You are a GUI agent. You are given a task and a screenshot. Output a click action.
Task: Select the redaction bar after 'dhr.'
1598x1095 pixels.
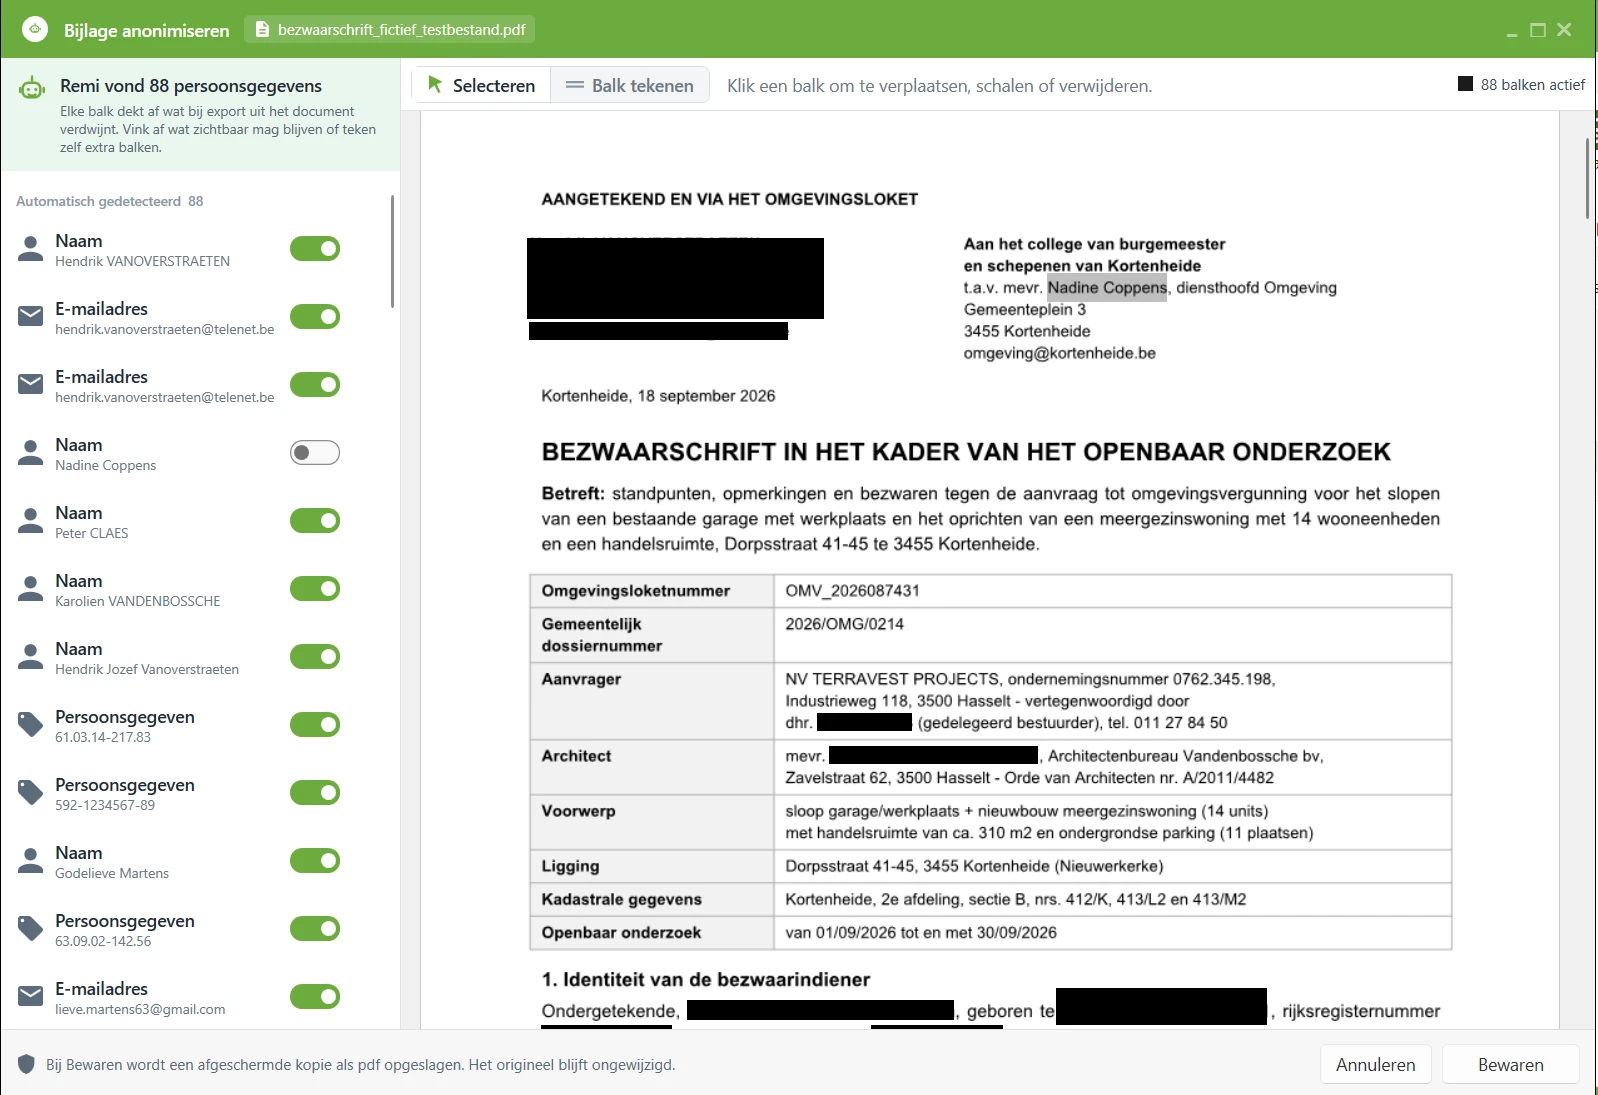(864, 722)
